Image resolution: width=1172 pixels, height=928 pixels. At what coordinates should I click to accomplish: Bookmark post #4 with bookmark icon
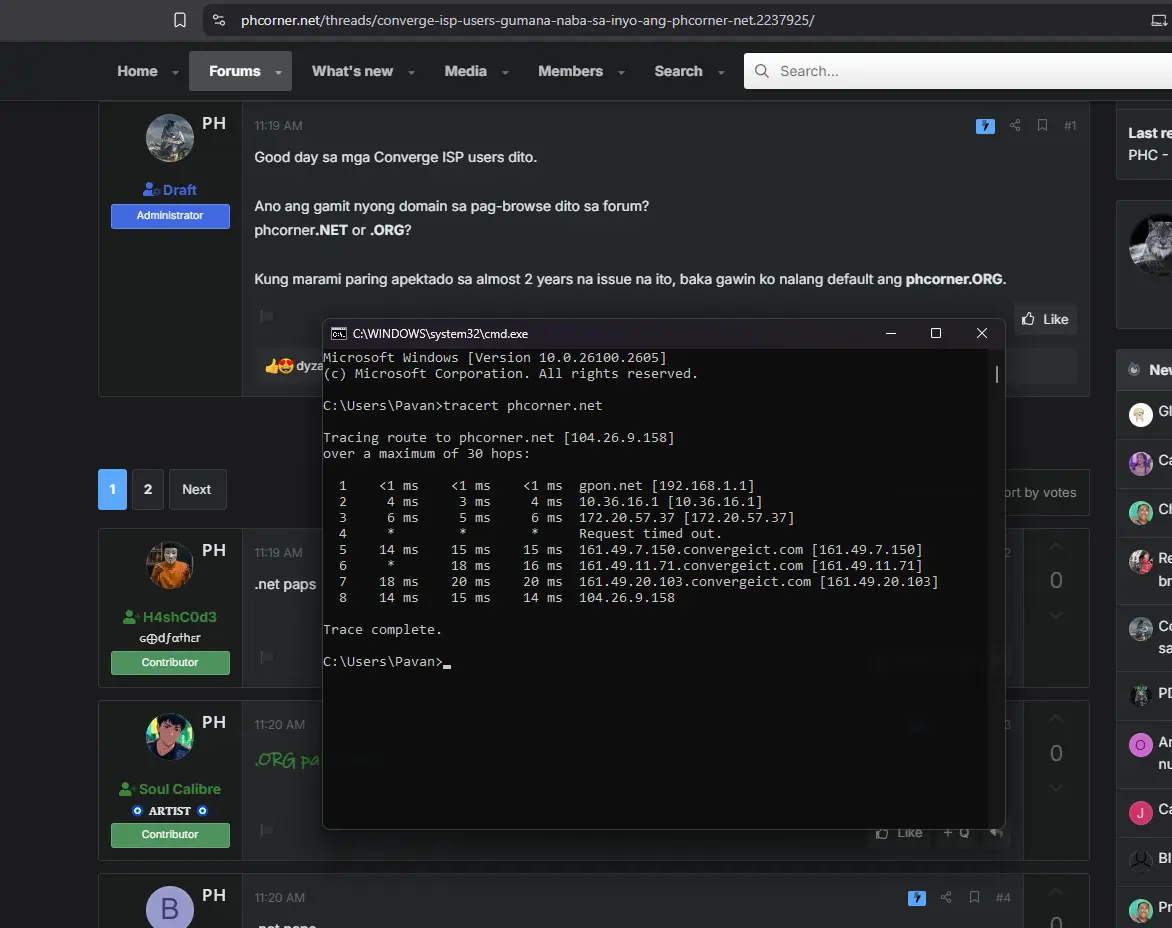974,897
